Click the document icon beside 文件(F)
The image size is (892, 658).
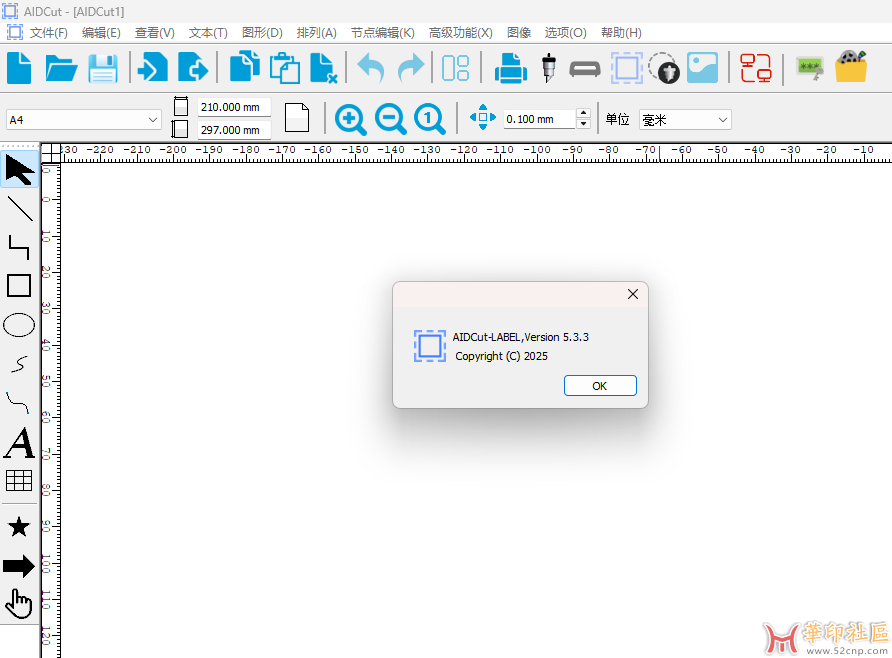pyautogui.click(x=15, y=32)
